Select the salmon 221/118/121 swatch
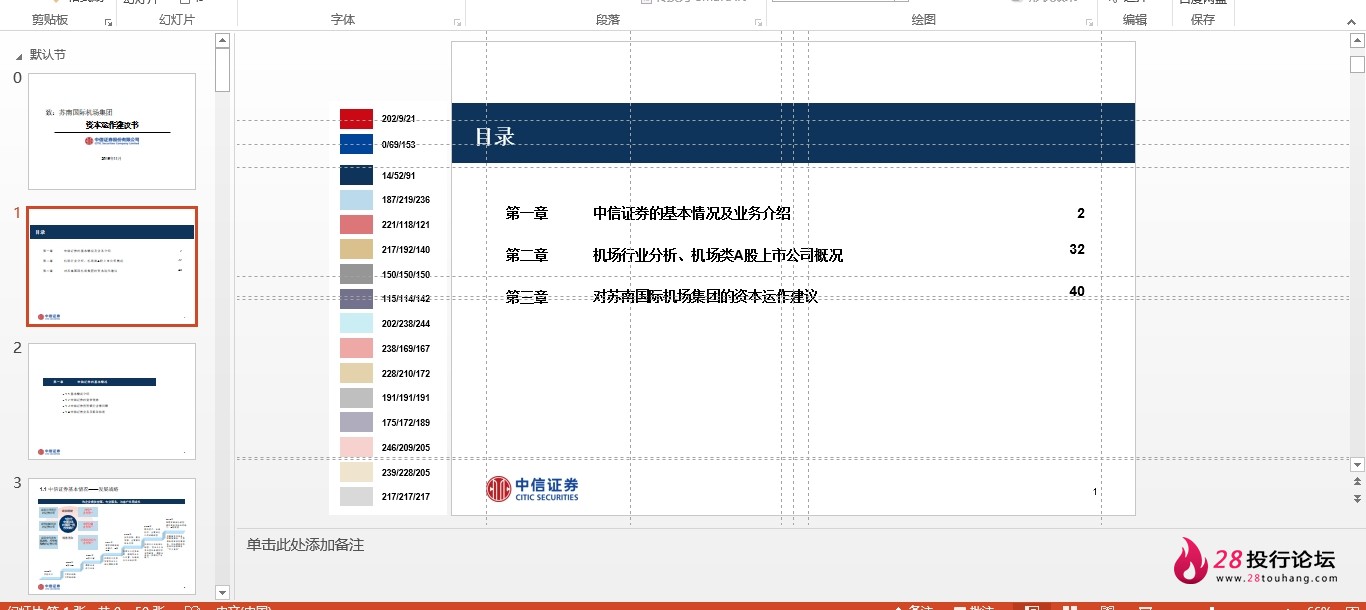Image resolution: width=1366 pixels, height=610 pixels. pos(356,224)
